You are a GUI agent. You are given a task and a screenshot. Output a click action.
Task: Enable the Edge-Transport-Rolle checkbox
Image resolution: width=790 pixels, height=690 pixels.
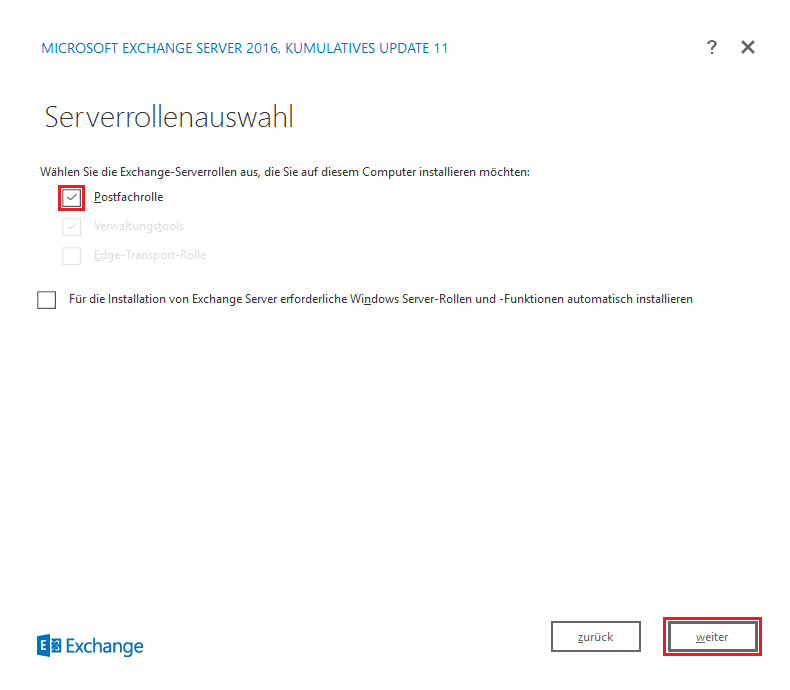pos(71,256)
